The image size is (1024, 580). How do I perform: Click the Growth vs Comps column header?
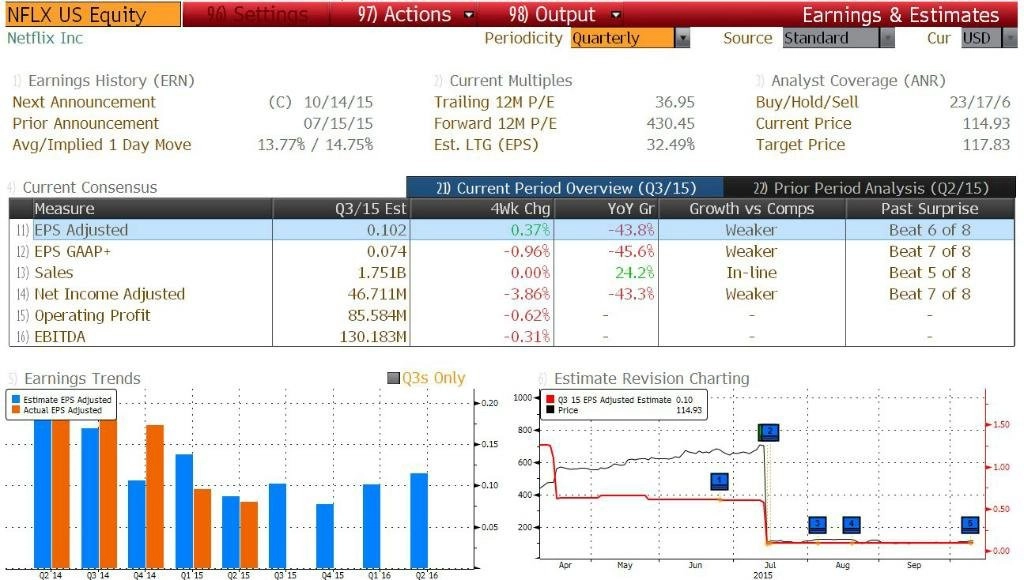coord(752,208)
